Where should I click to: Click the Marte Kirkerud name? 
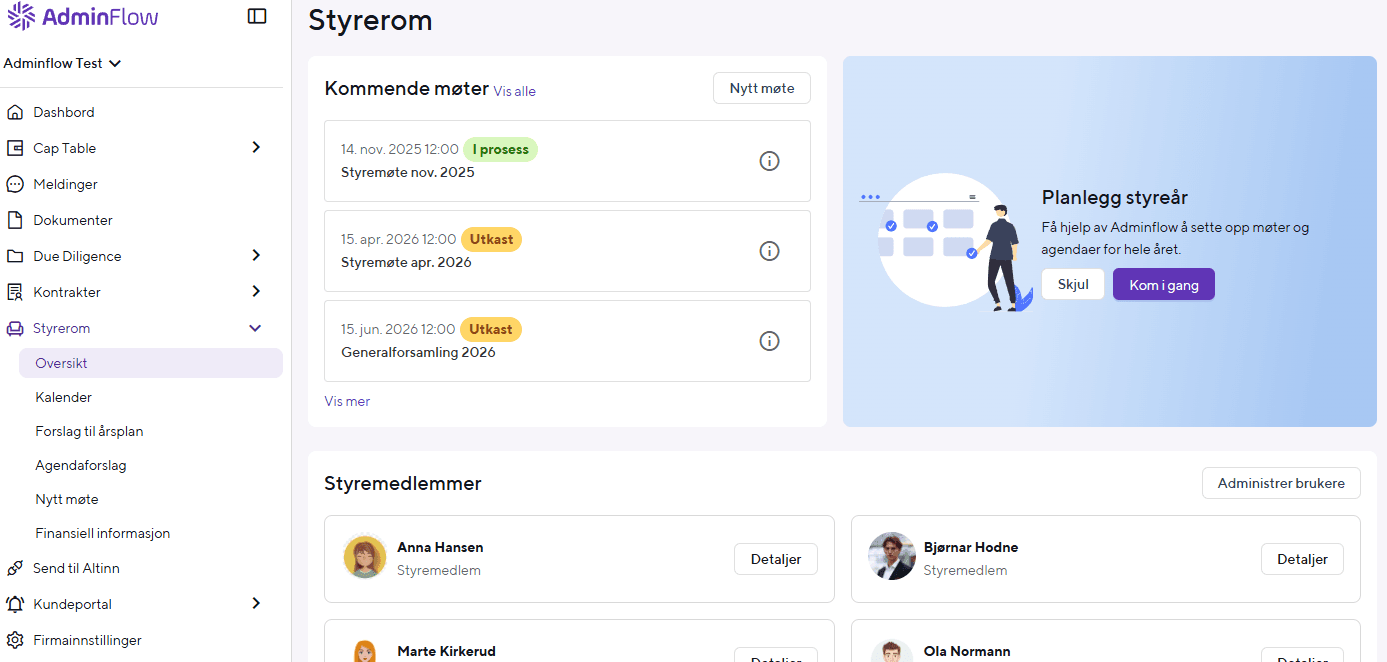click(x=446, y=651)
